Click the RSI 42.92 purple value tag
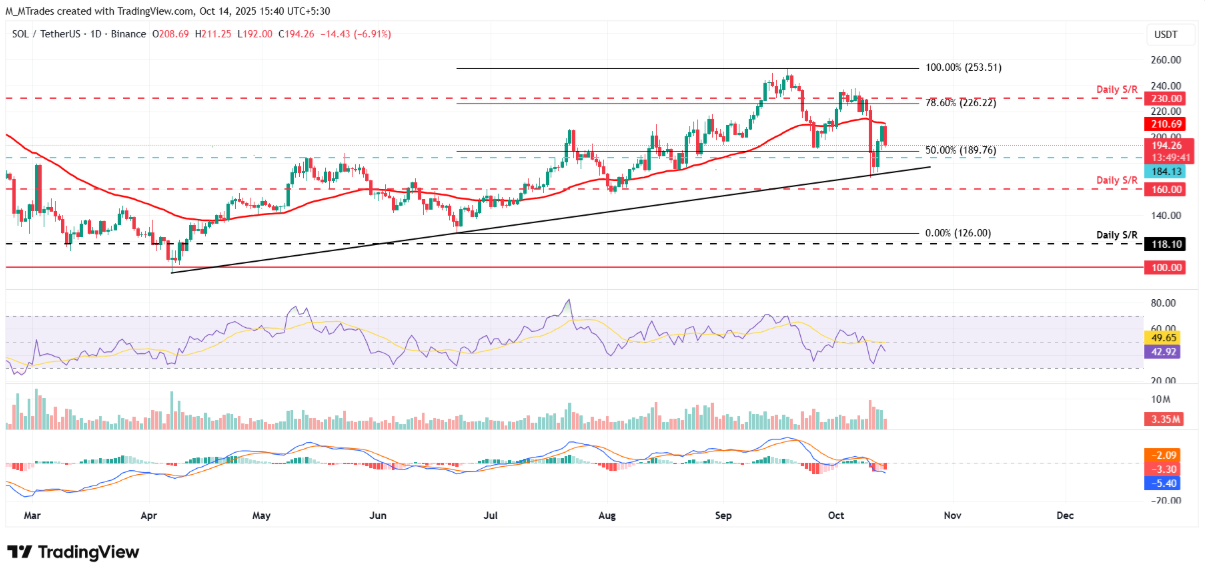 [x=1165, y=353]
